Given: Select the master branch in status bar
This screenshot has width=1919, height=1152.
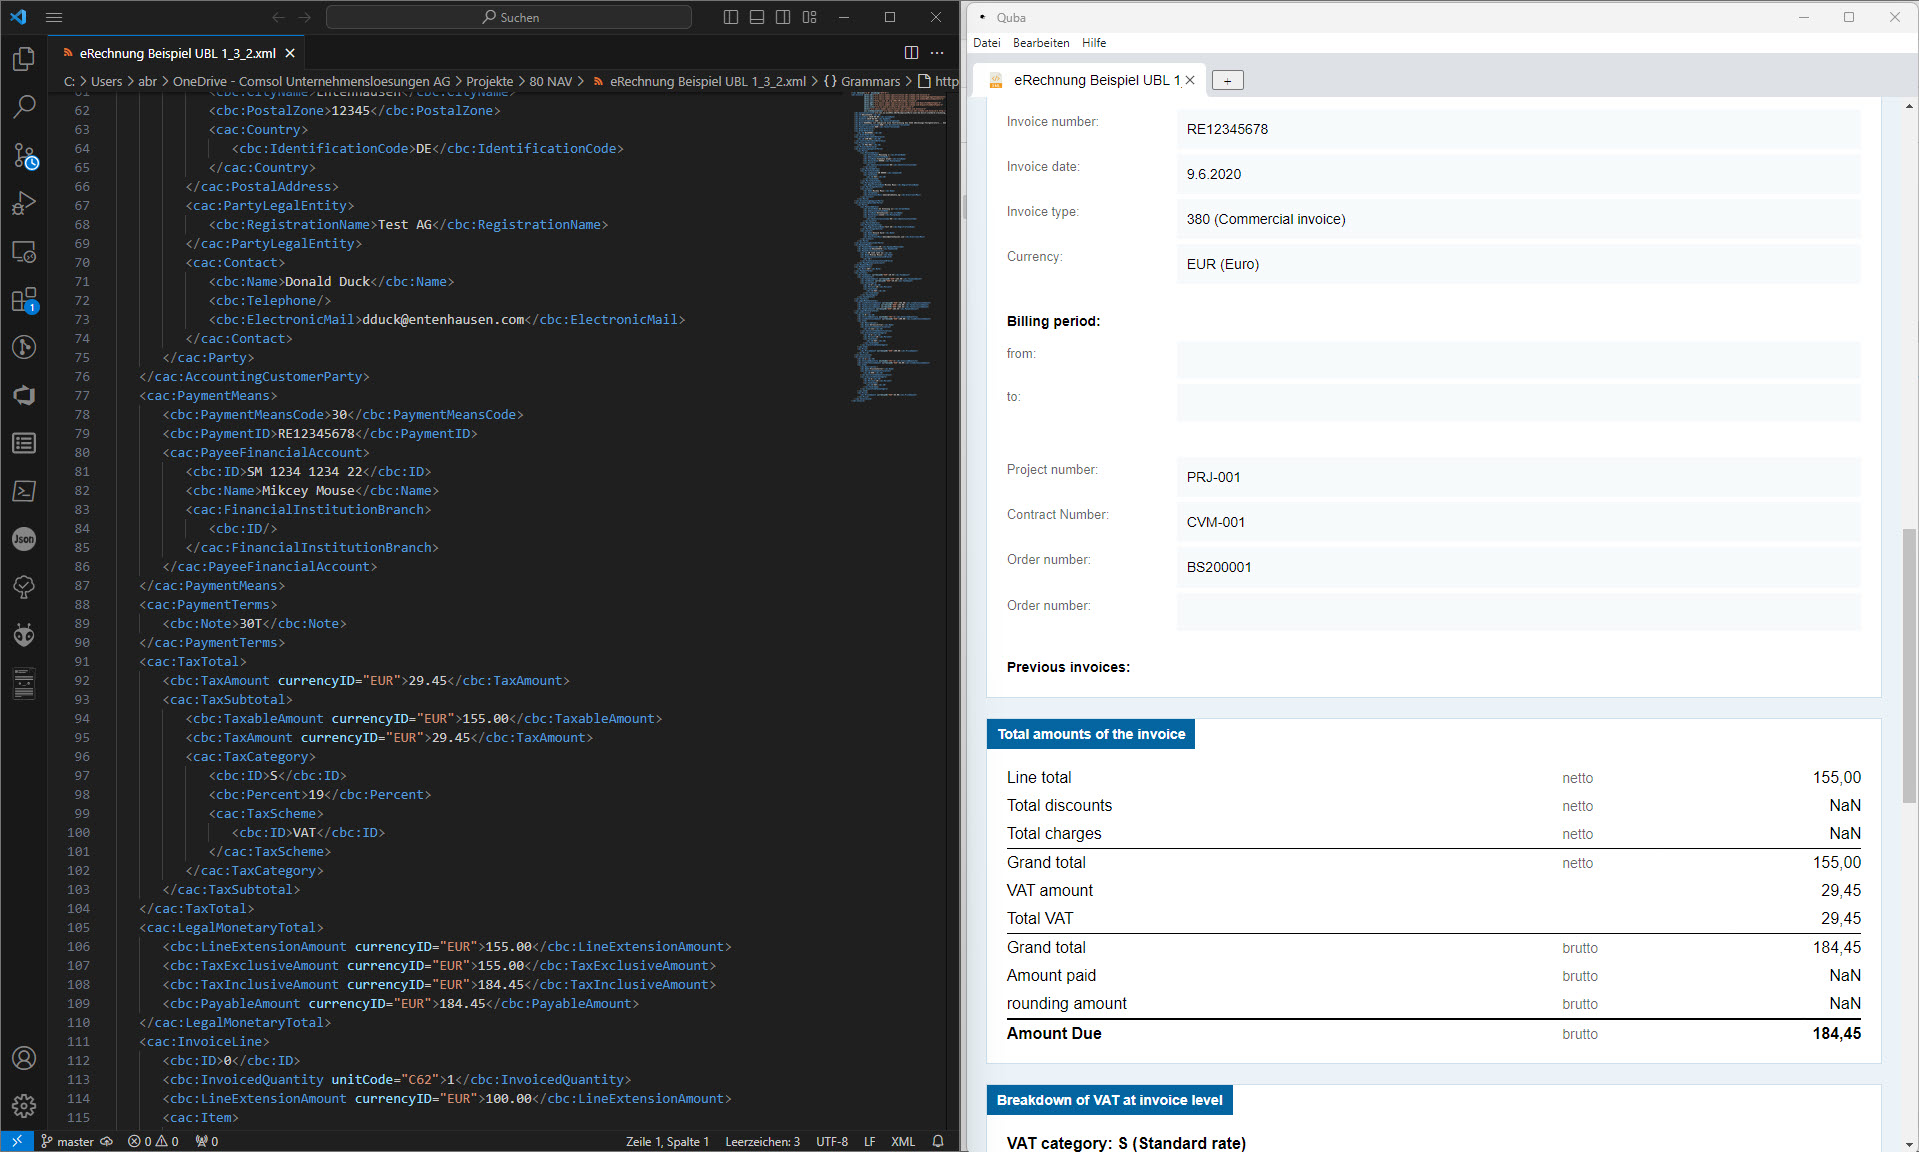Looking at the screenshot, I should pos(67,1141).
